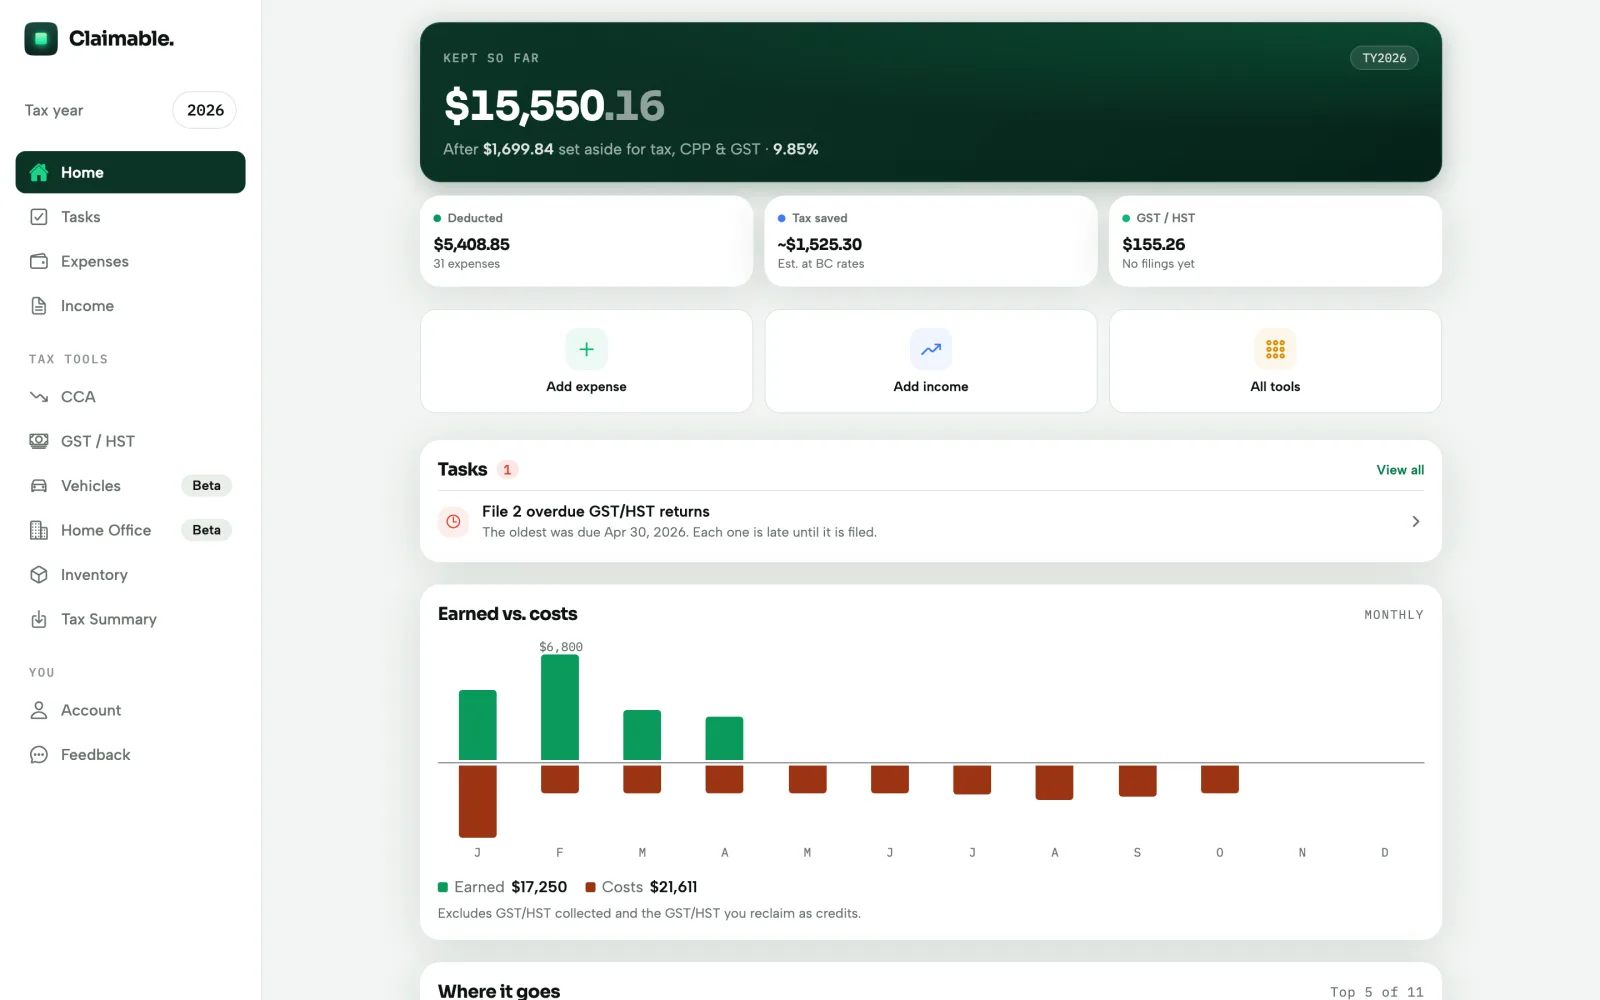Click the TY2026 badge
The image size is (1600, 1000).
pyautogui.click(x=1384, y=58)
